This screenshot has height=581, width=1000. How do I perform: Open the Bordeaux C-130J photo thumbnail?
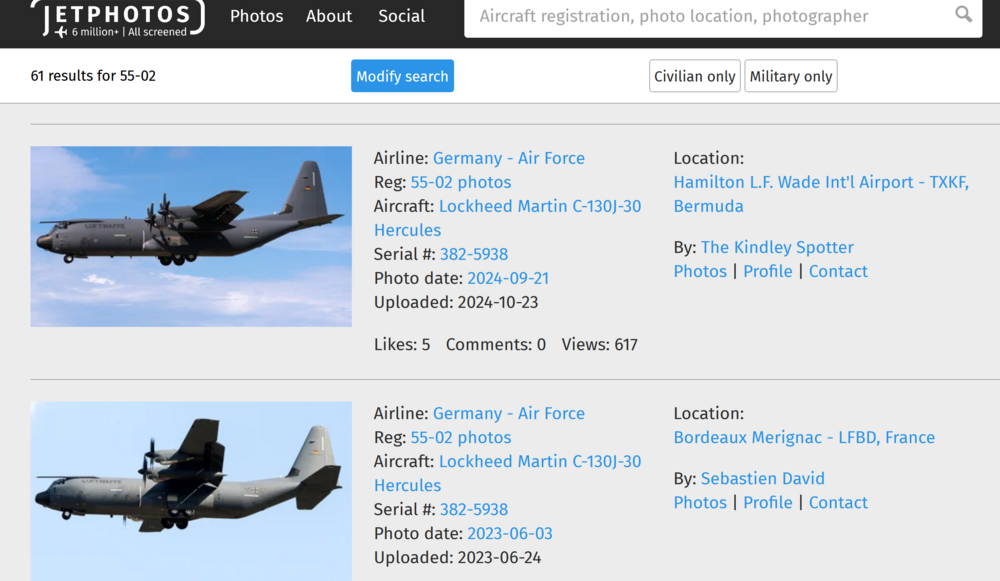[x=191, y=490]
